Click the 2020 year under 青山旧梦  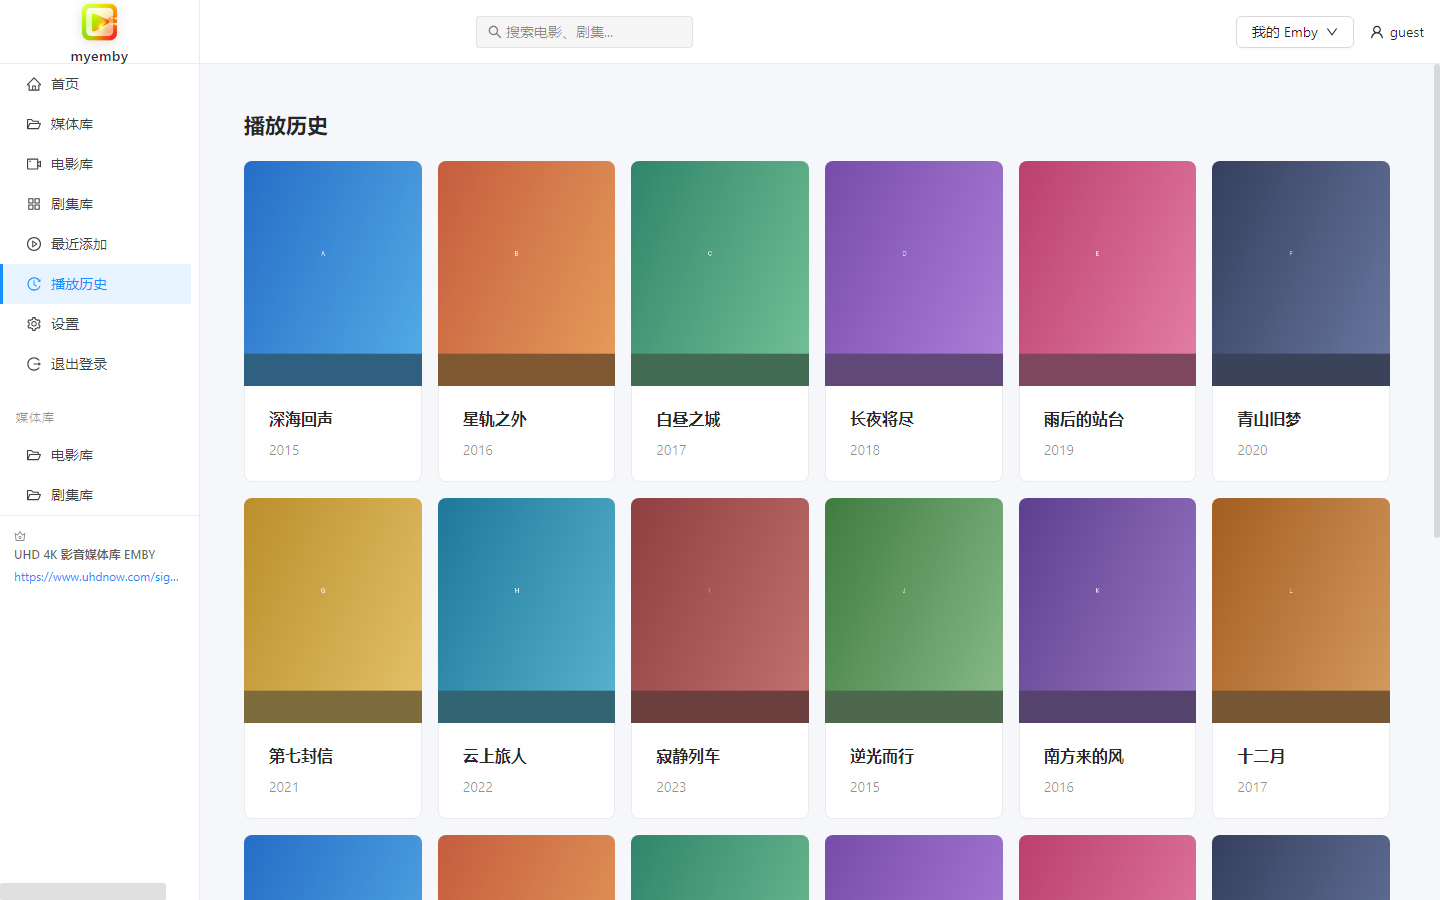[x=1252, y=450]
